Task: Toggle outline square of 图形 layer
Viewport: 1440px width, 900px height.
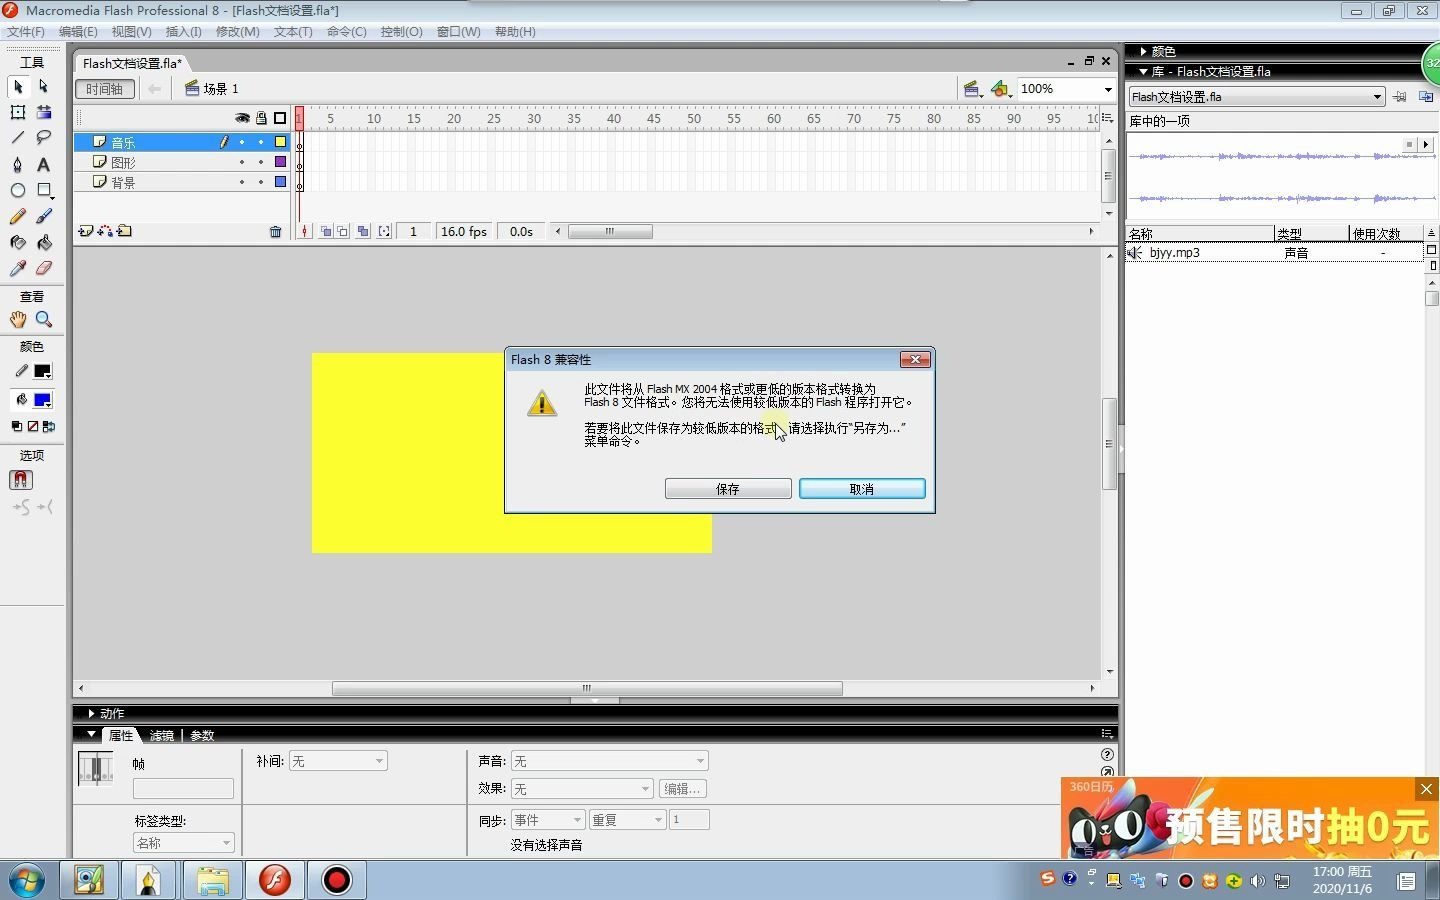Action: pyautogui.click(x=281, y=162)
